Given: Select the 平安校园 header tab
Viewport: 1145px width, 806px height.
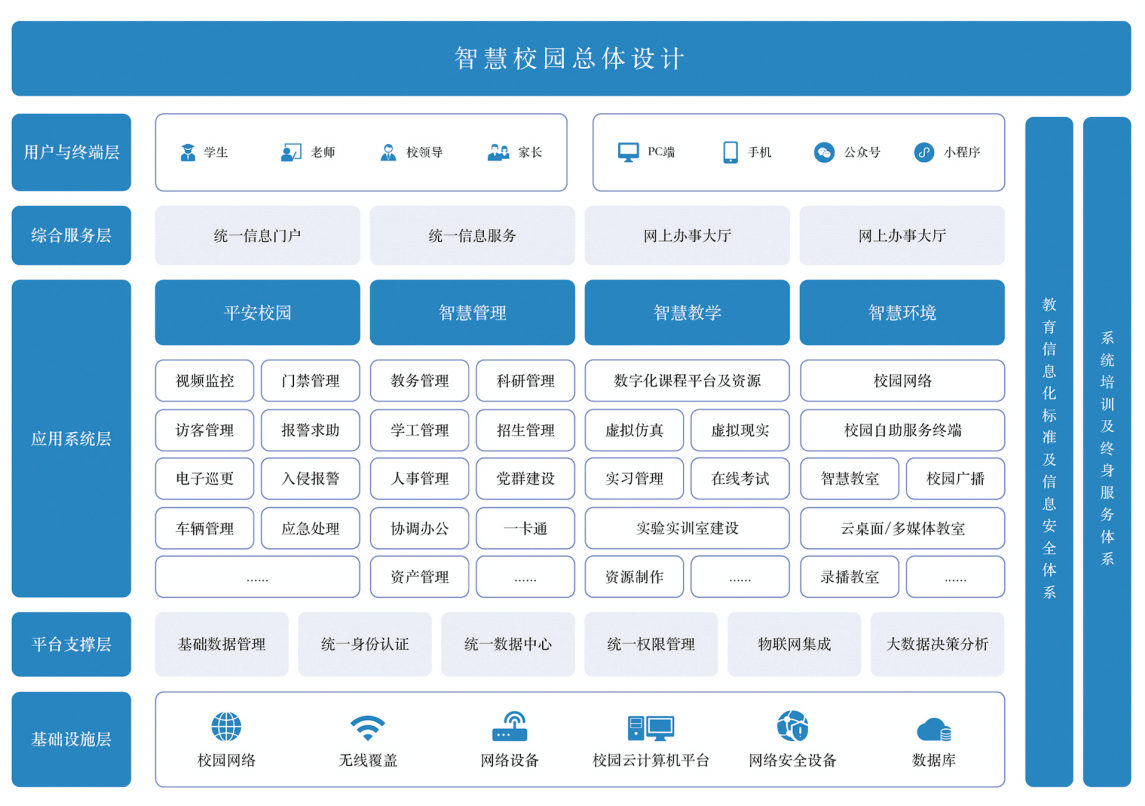Looking at the screenshot, I should 257,313.
